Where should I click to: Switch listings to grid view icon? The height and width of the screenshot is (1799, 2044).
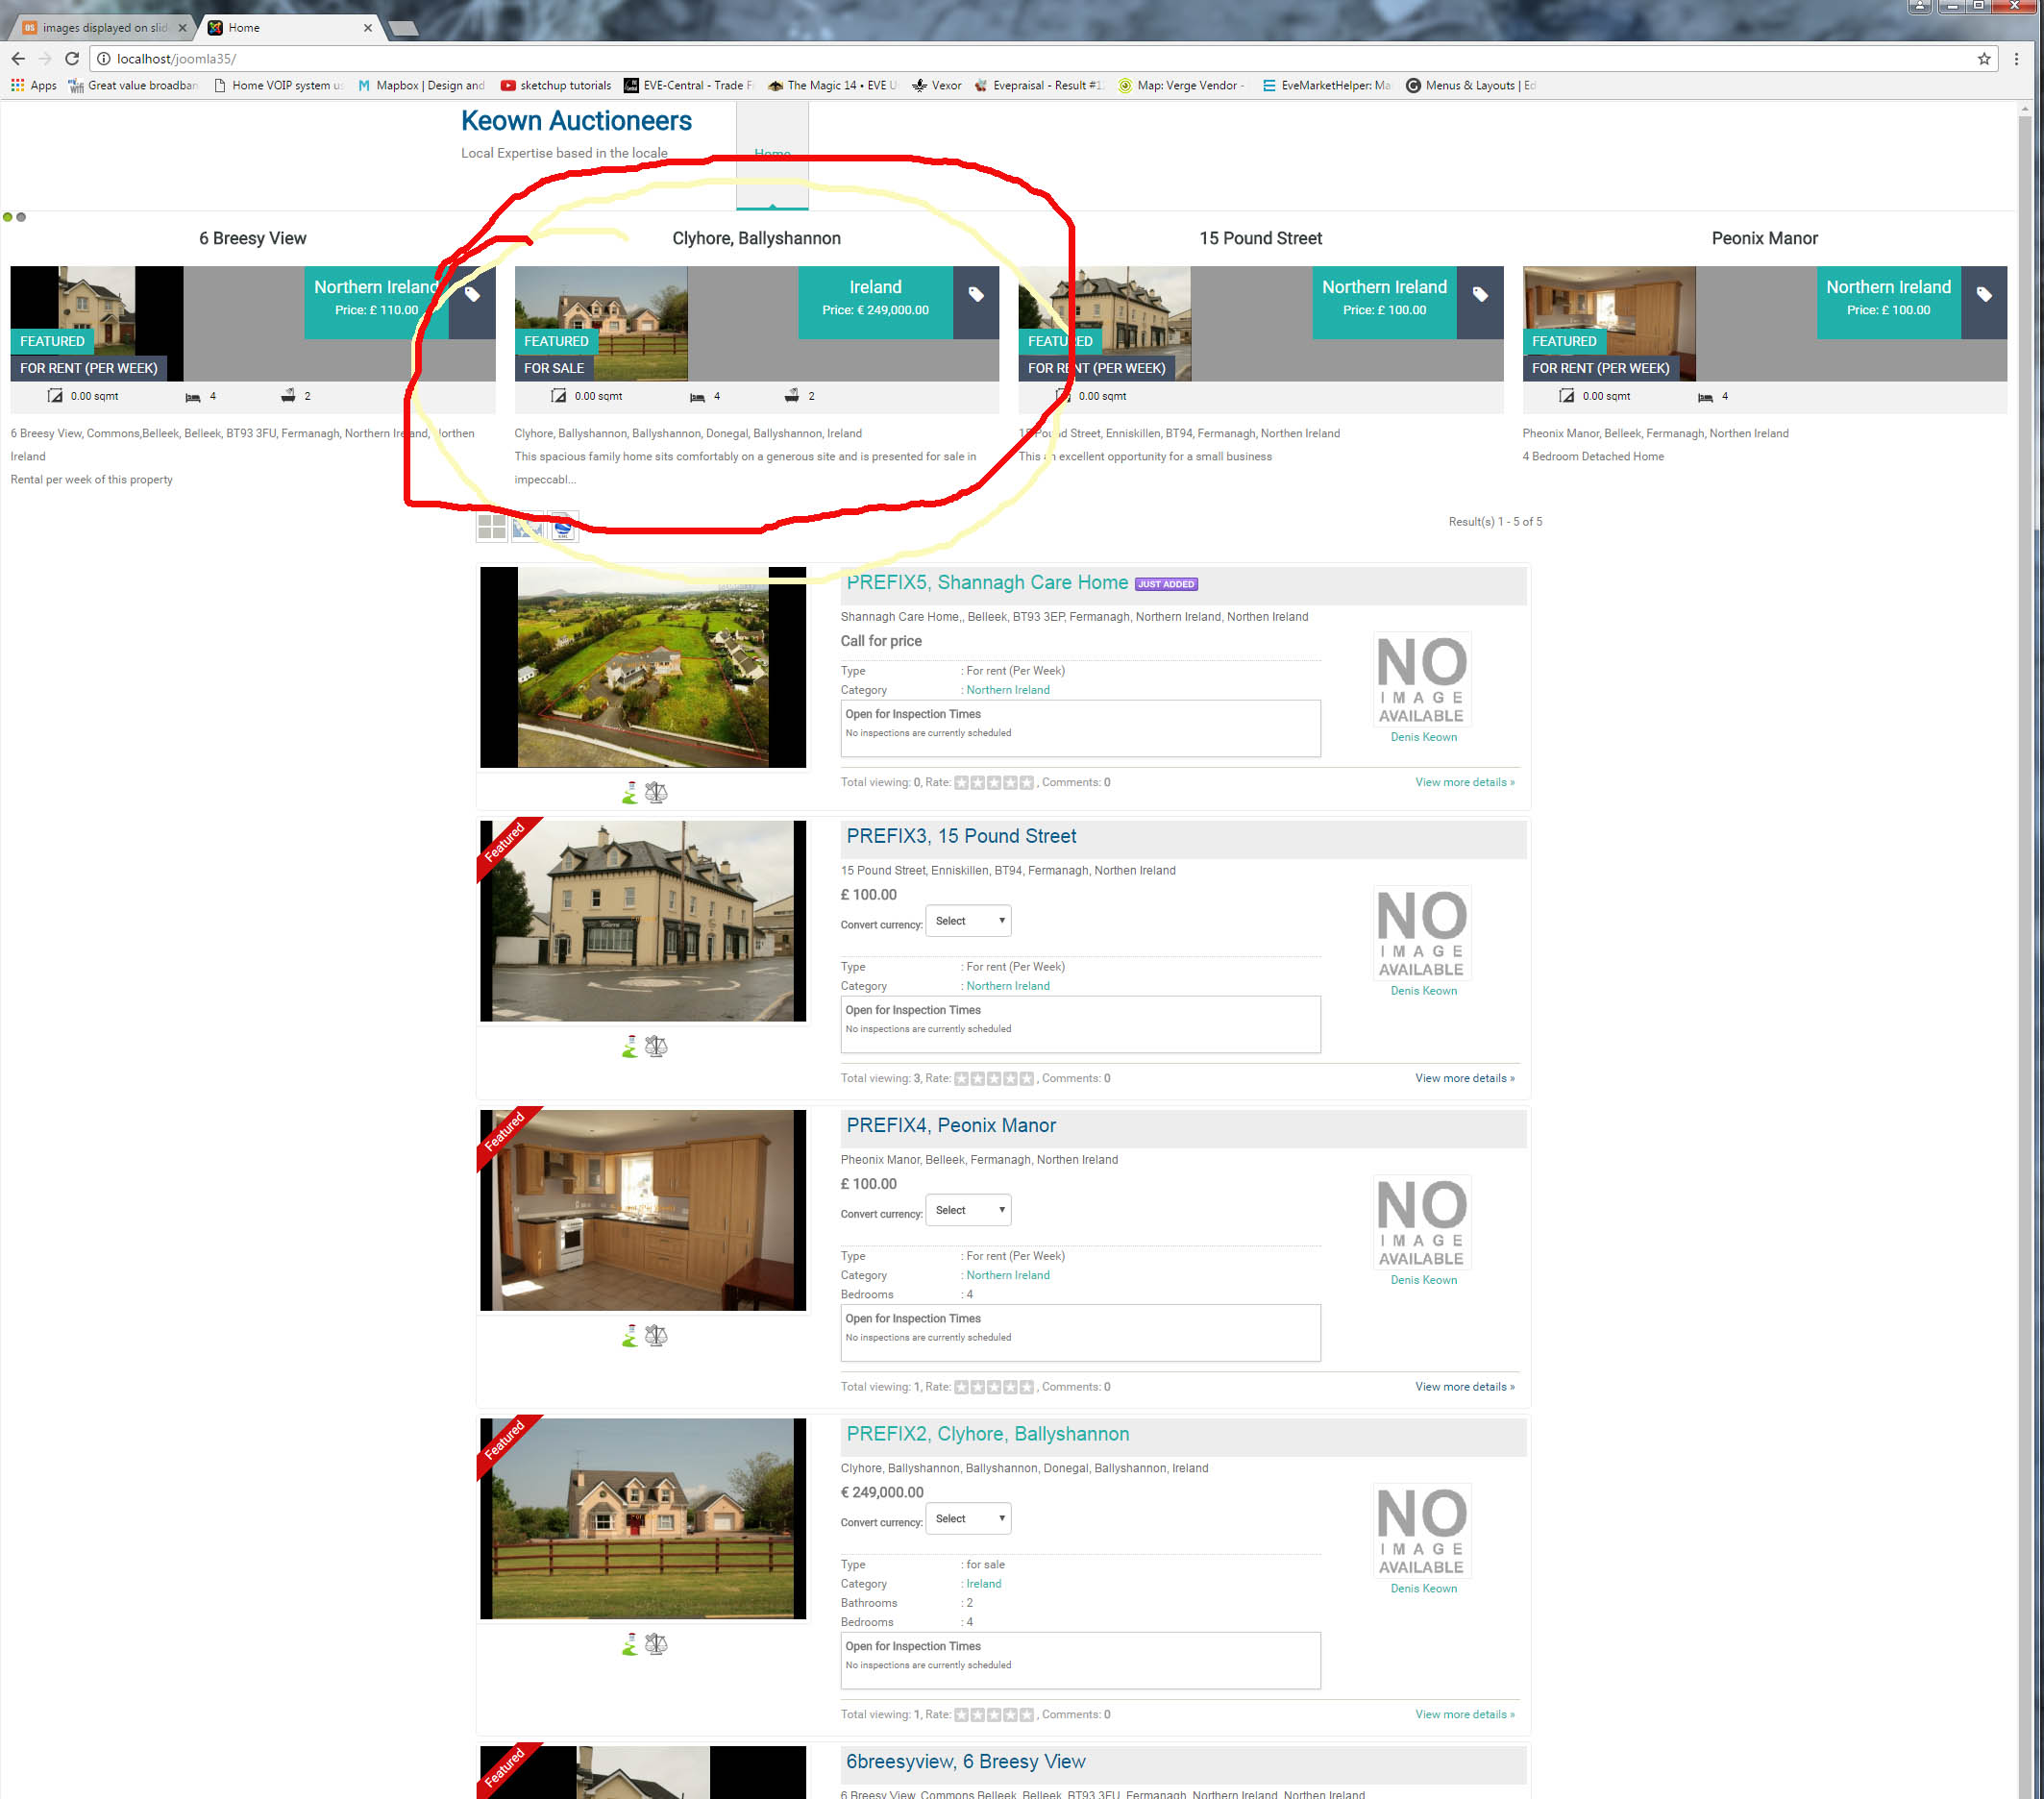pyautogui.click(x=491, y=526)
